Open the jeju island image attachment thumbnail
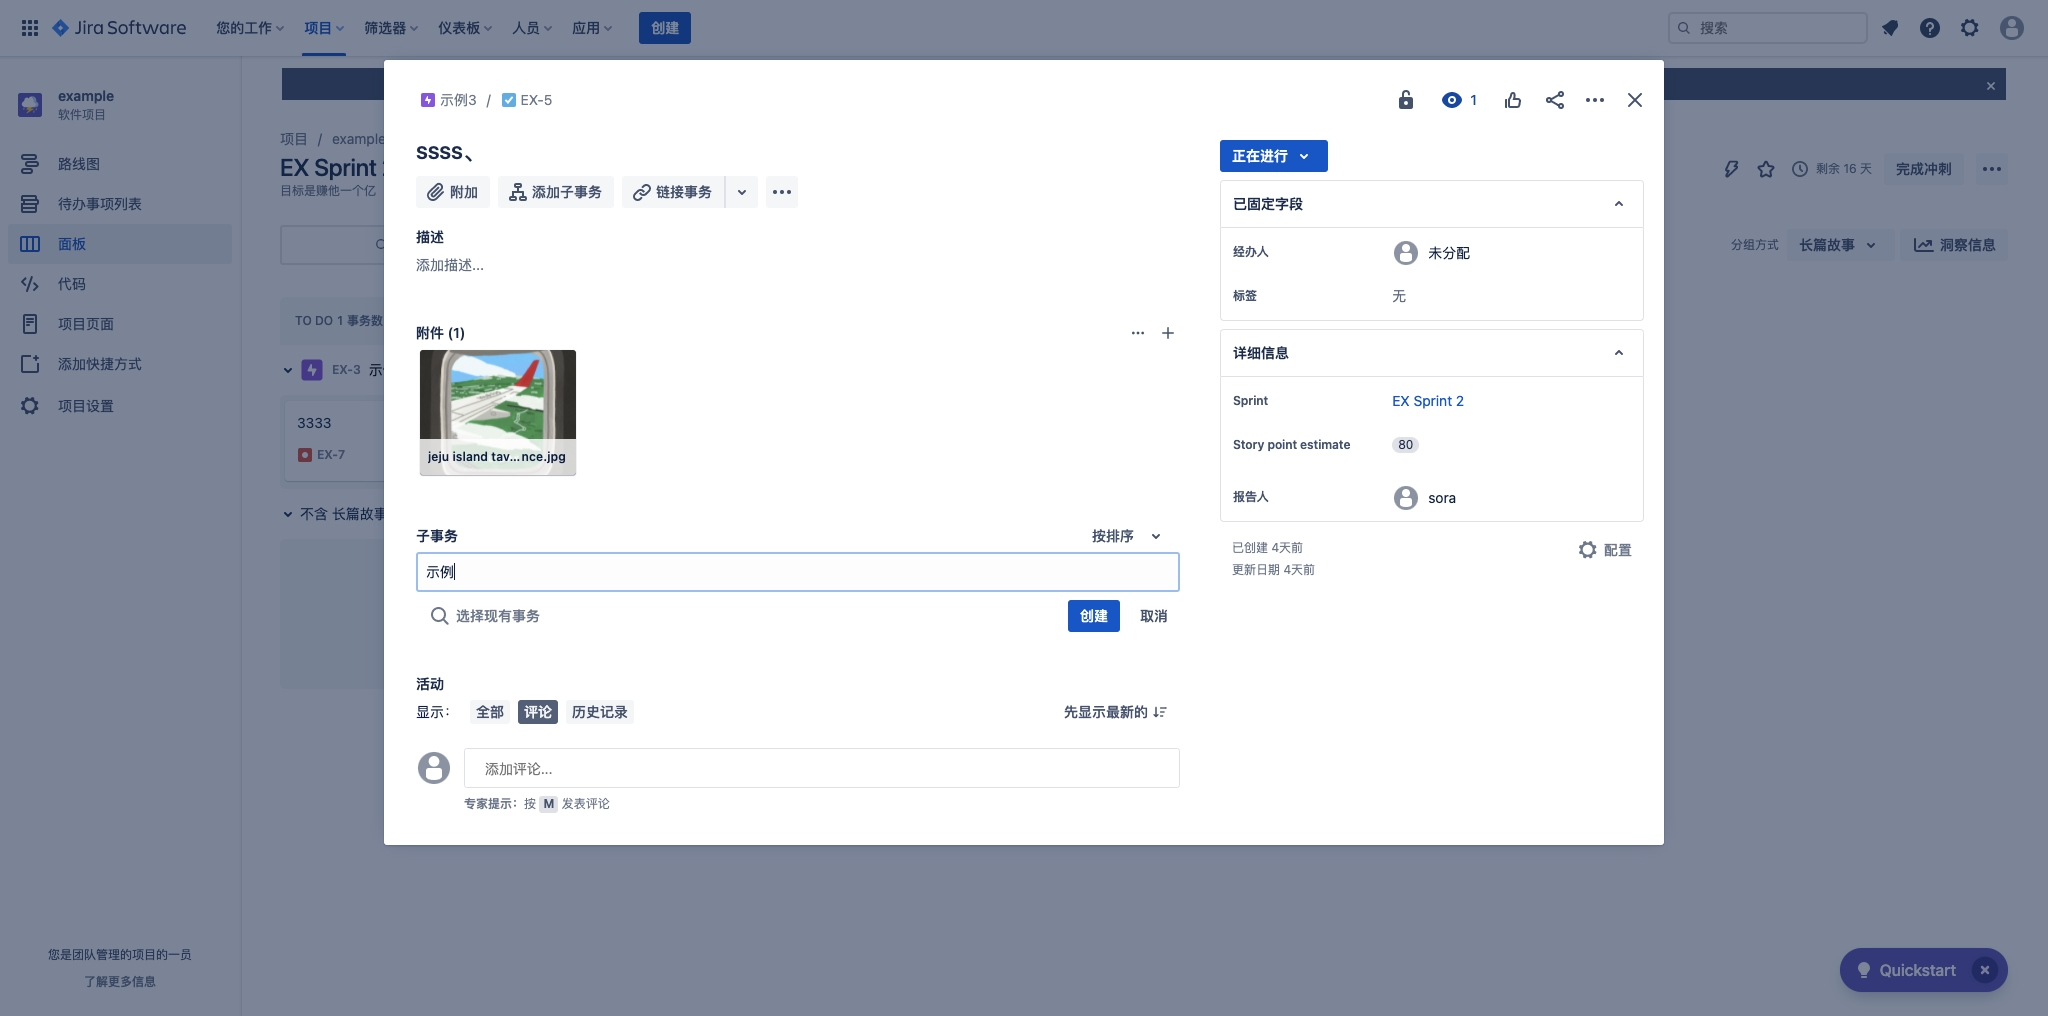 498,412
